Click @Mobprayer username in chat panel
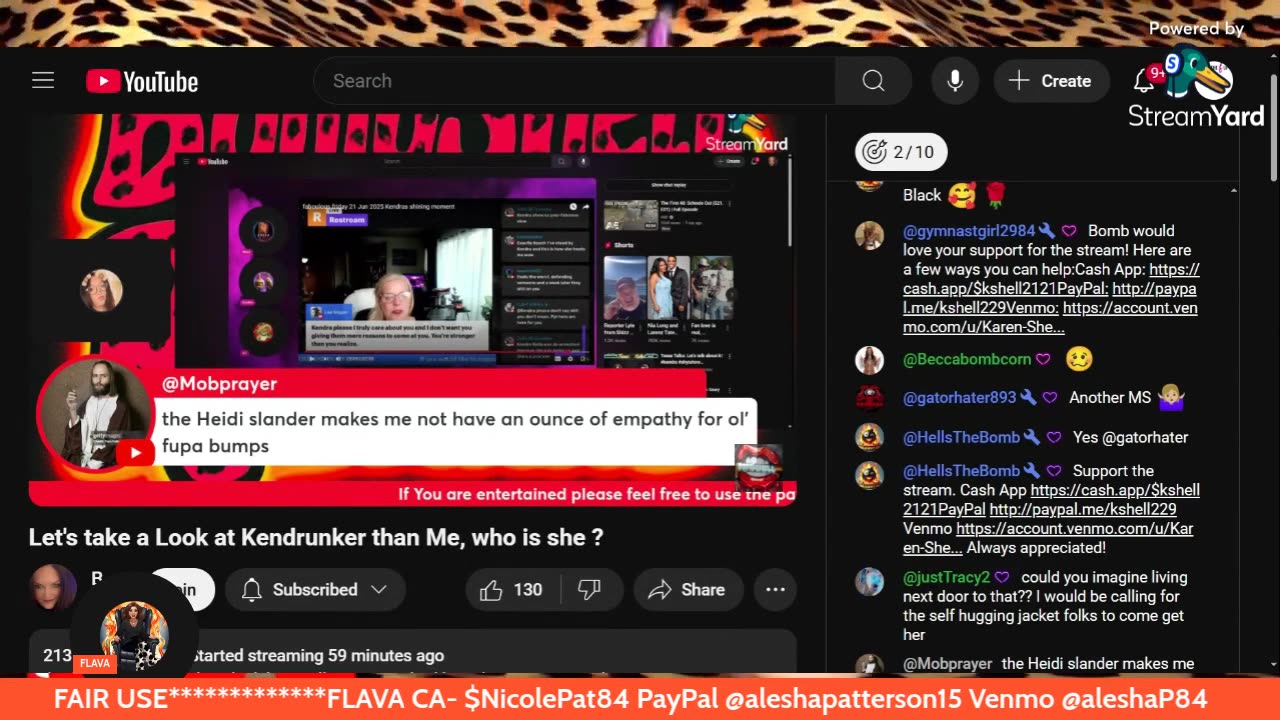The height and width of the screenshot is (720, 1280). coord(947,664)
